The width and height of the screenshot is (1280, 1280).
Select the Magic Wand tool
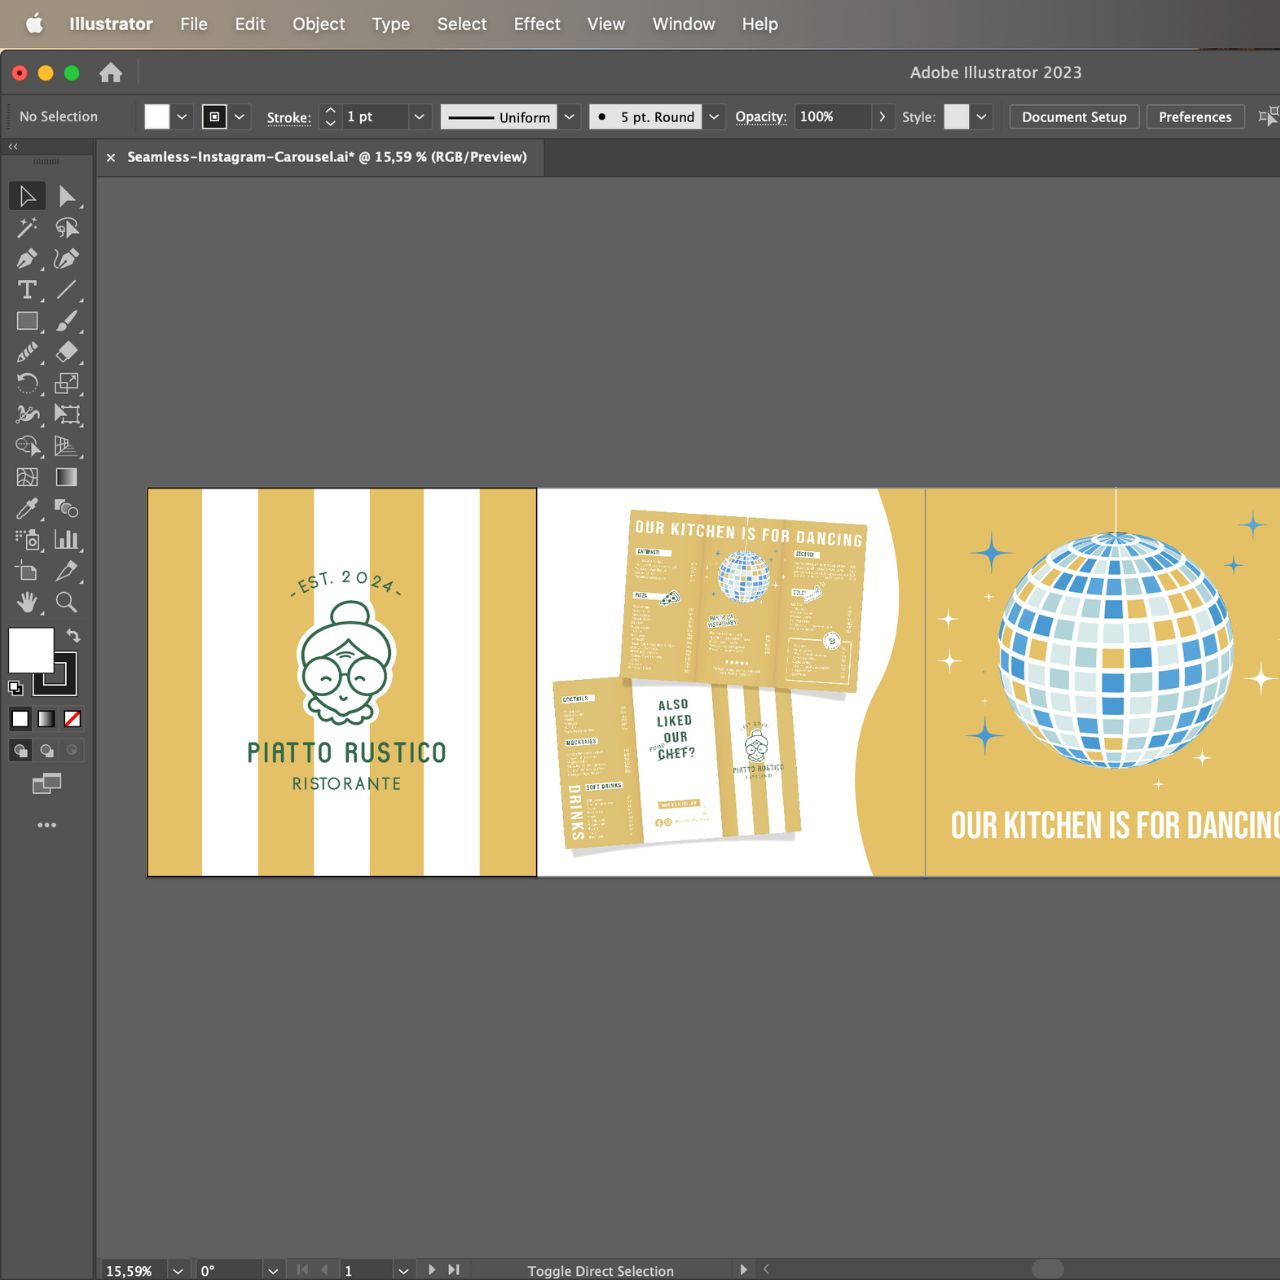click(x=27, y=228)
